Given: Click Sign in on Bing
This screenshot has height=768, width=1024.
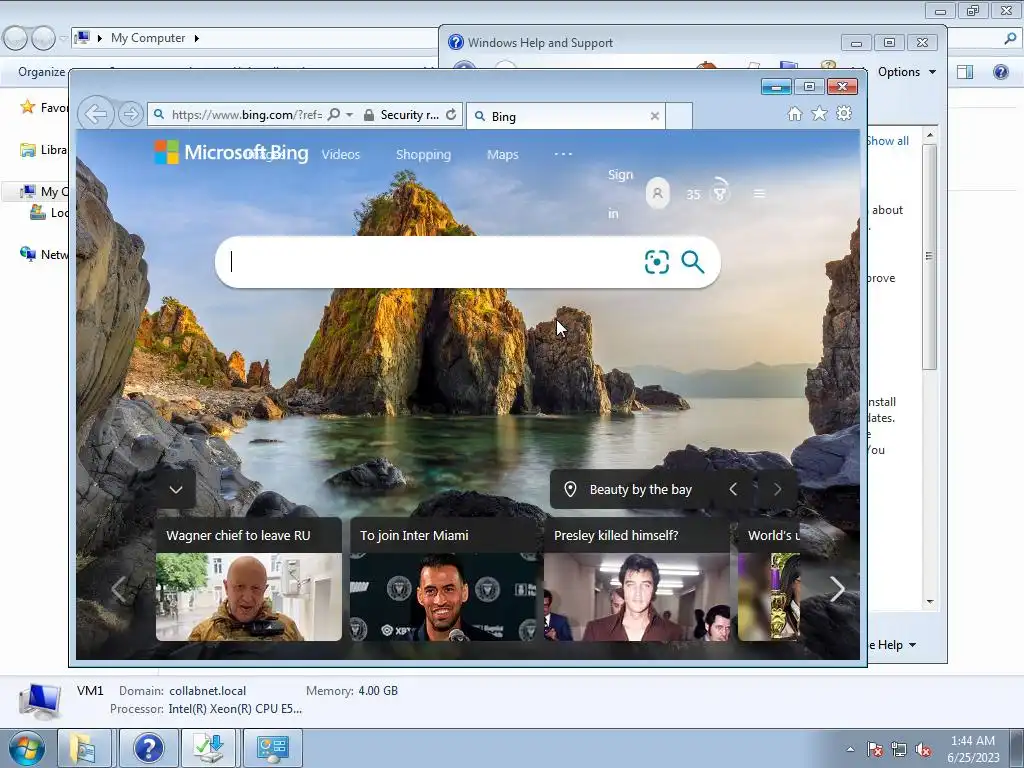Looking at the screenshot, I should 620,194.
